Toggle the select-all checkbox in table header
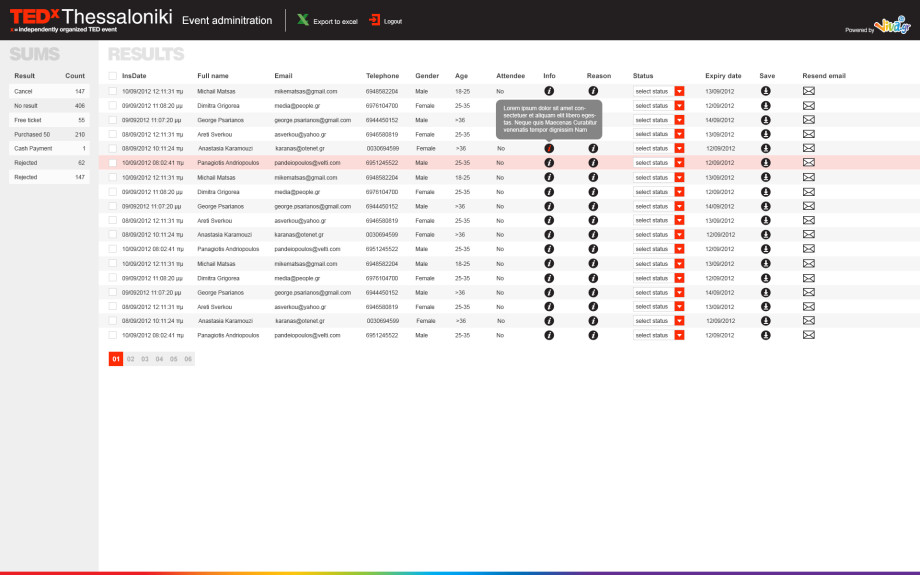 pyautogui.click(x=113, y=76)
